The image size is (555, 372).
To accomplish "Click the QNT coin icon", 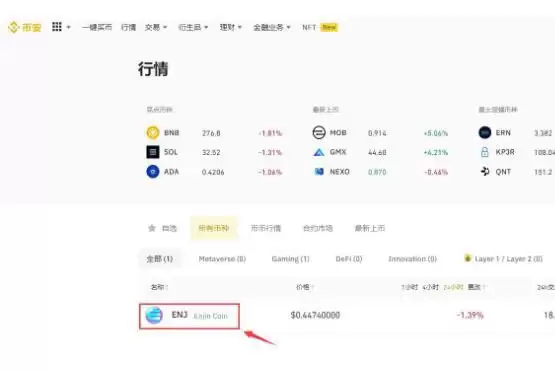I will coord(485,172).
